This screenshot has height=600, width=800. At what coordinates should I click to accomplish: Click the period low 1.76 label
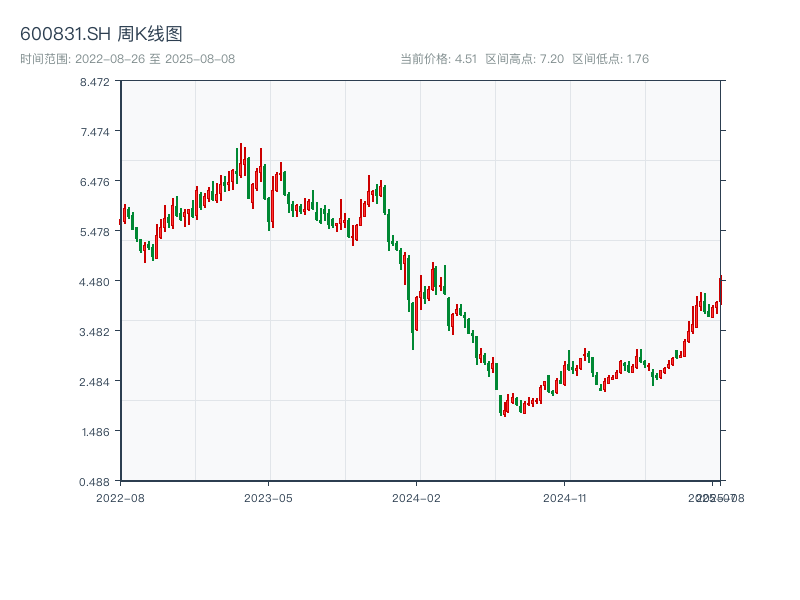610,59
